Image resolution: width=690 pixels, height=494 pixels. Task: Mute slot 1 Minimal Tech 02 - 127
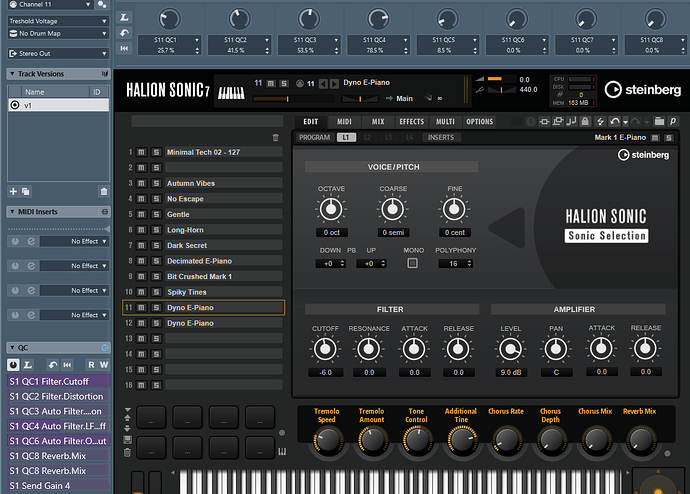[x=141, y=152]
